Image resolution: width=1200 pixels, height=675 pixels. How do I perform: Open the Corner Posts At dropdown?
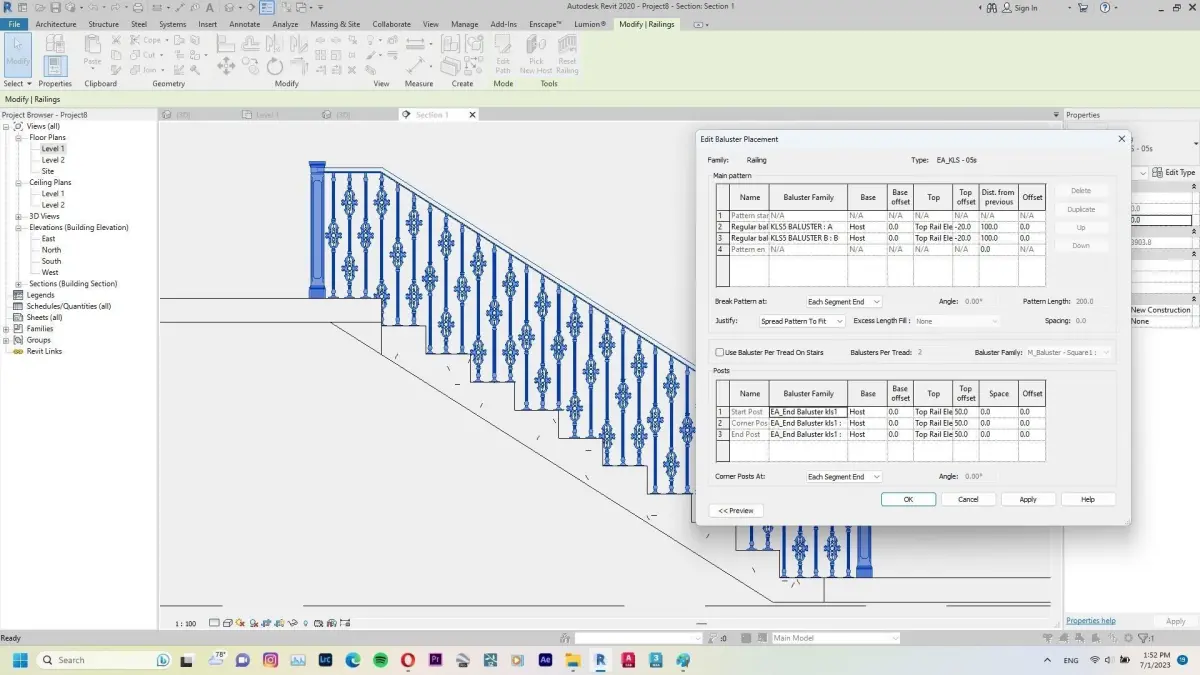pos(844,477)
